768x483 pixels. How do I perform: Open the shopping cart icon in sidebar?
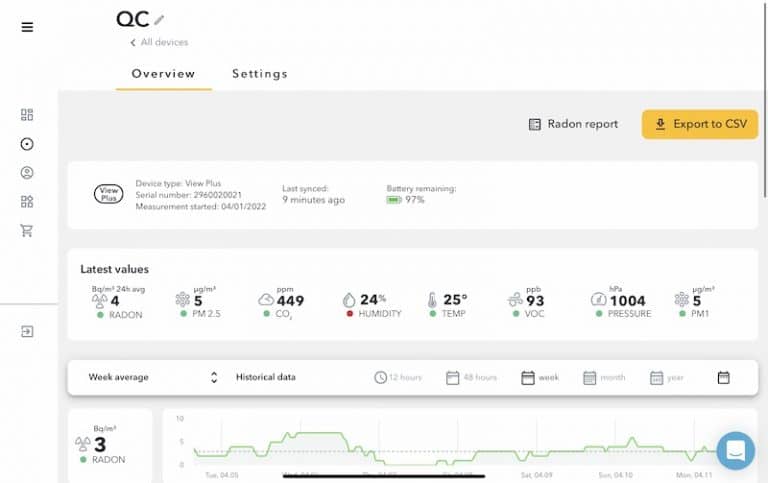(x=27, y=231)
